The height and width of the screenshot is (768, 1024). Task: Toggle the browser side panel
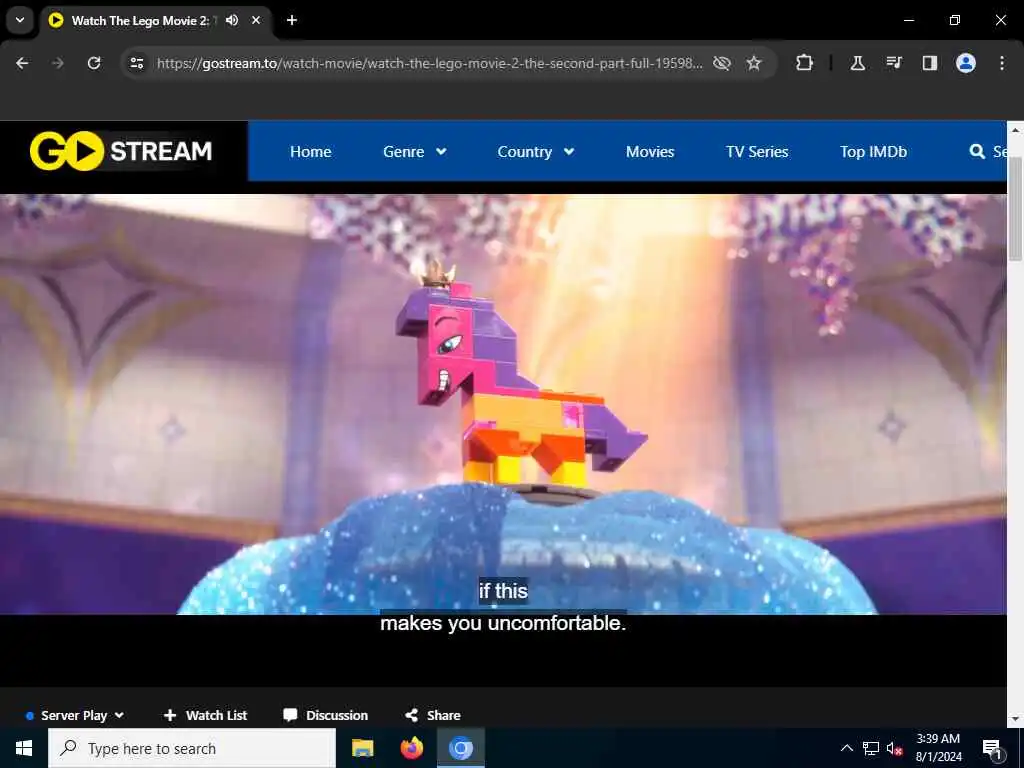click(x=929, y=63)
